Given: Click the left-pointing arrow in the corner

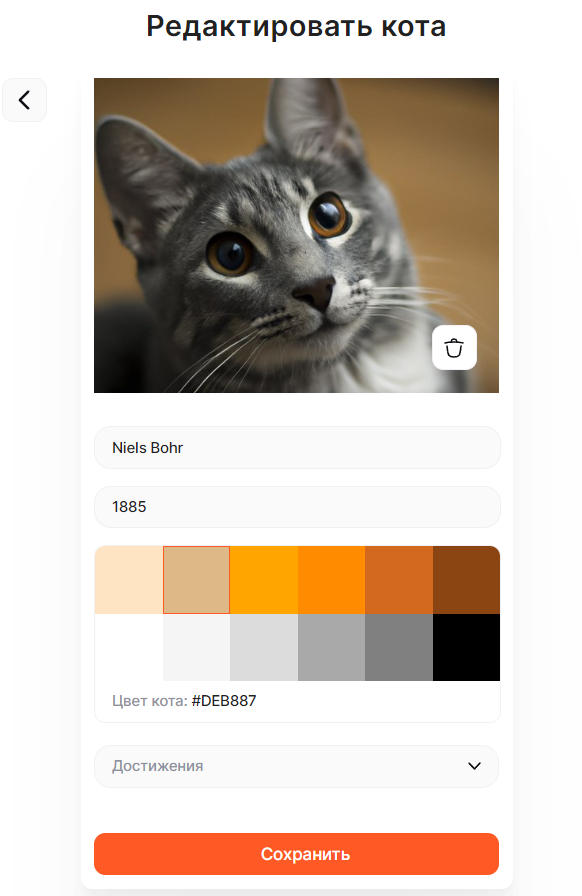Looking at the screenshot, I should click(x=24, y=100).
